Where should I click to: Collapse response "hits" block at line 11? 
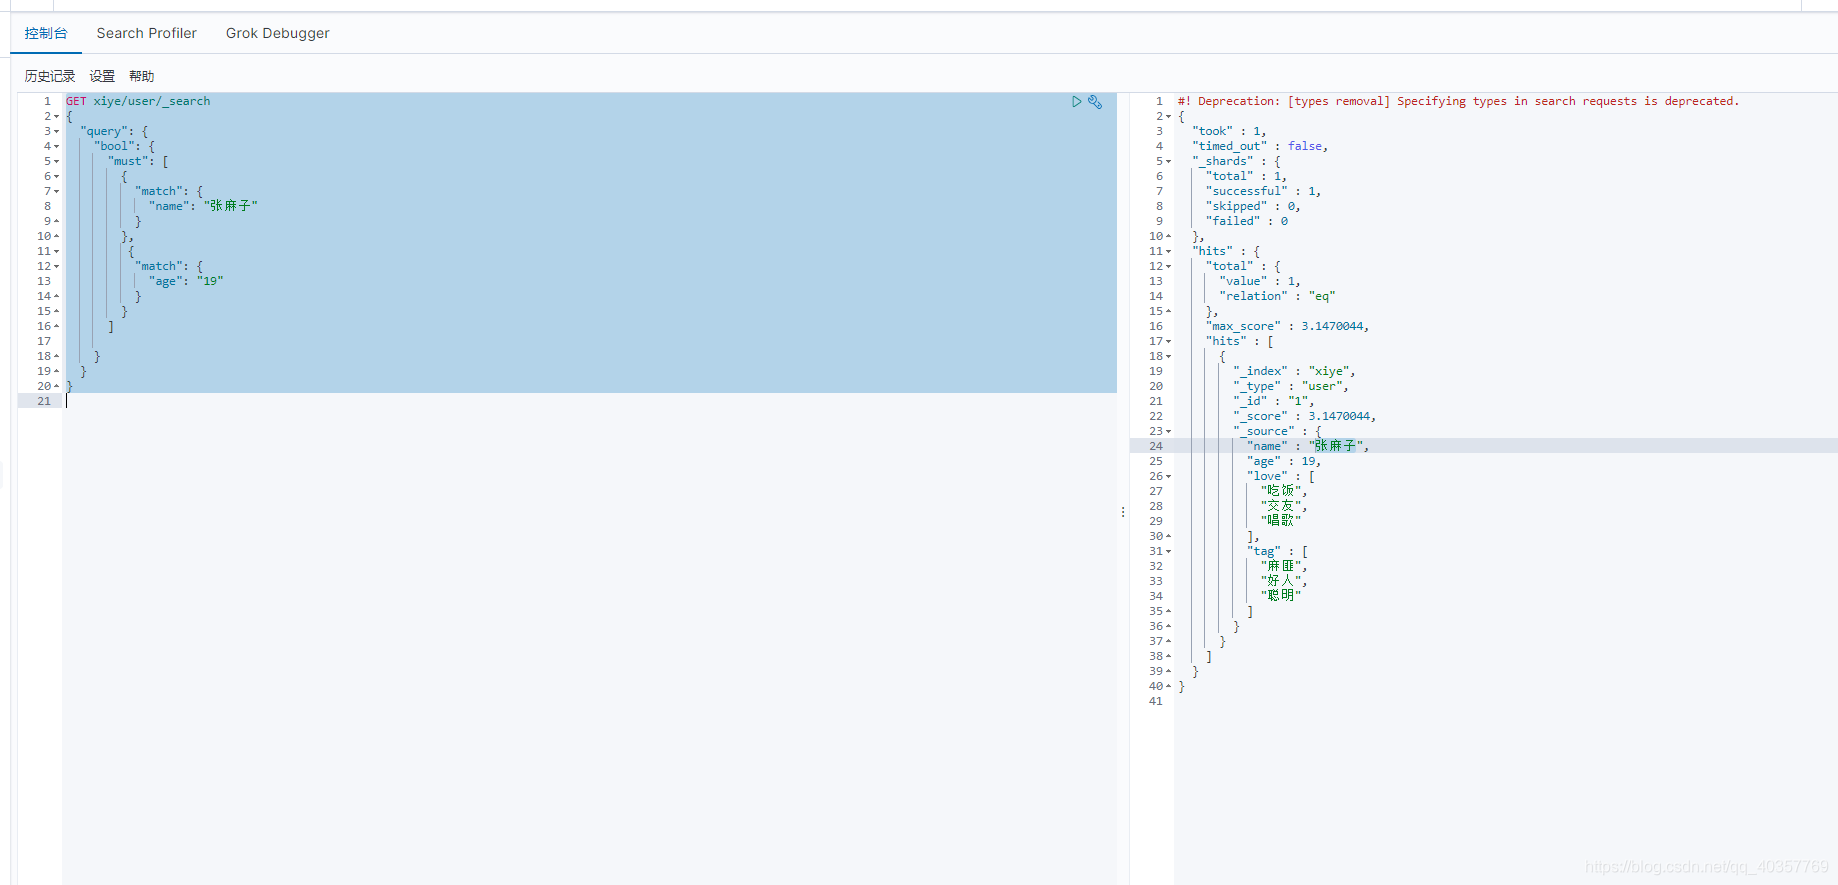click(1169, 251)
